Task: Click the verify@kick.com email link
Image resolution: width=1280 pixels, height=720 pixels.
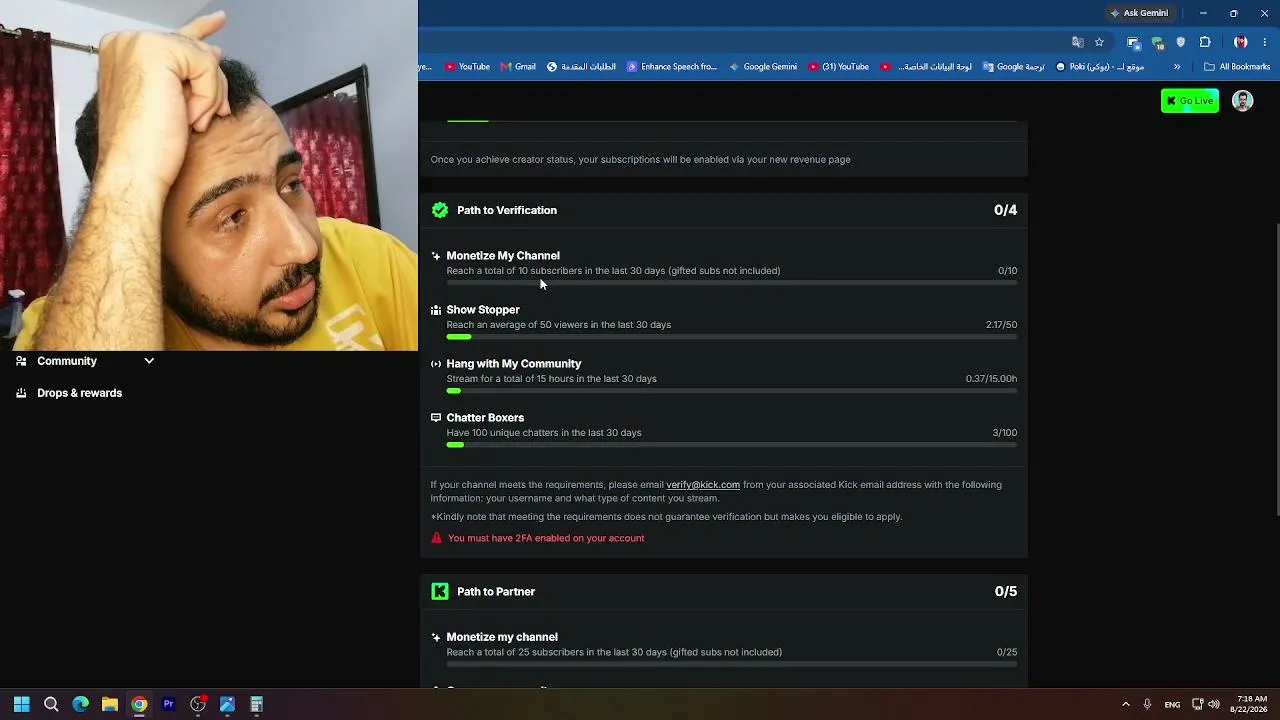Action: 703,485
